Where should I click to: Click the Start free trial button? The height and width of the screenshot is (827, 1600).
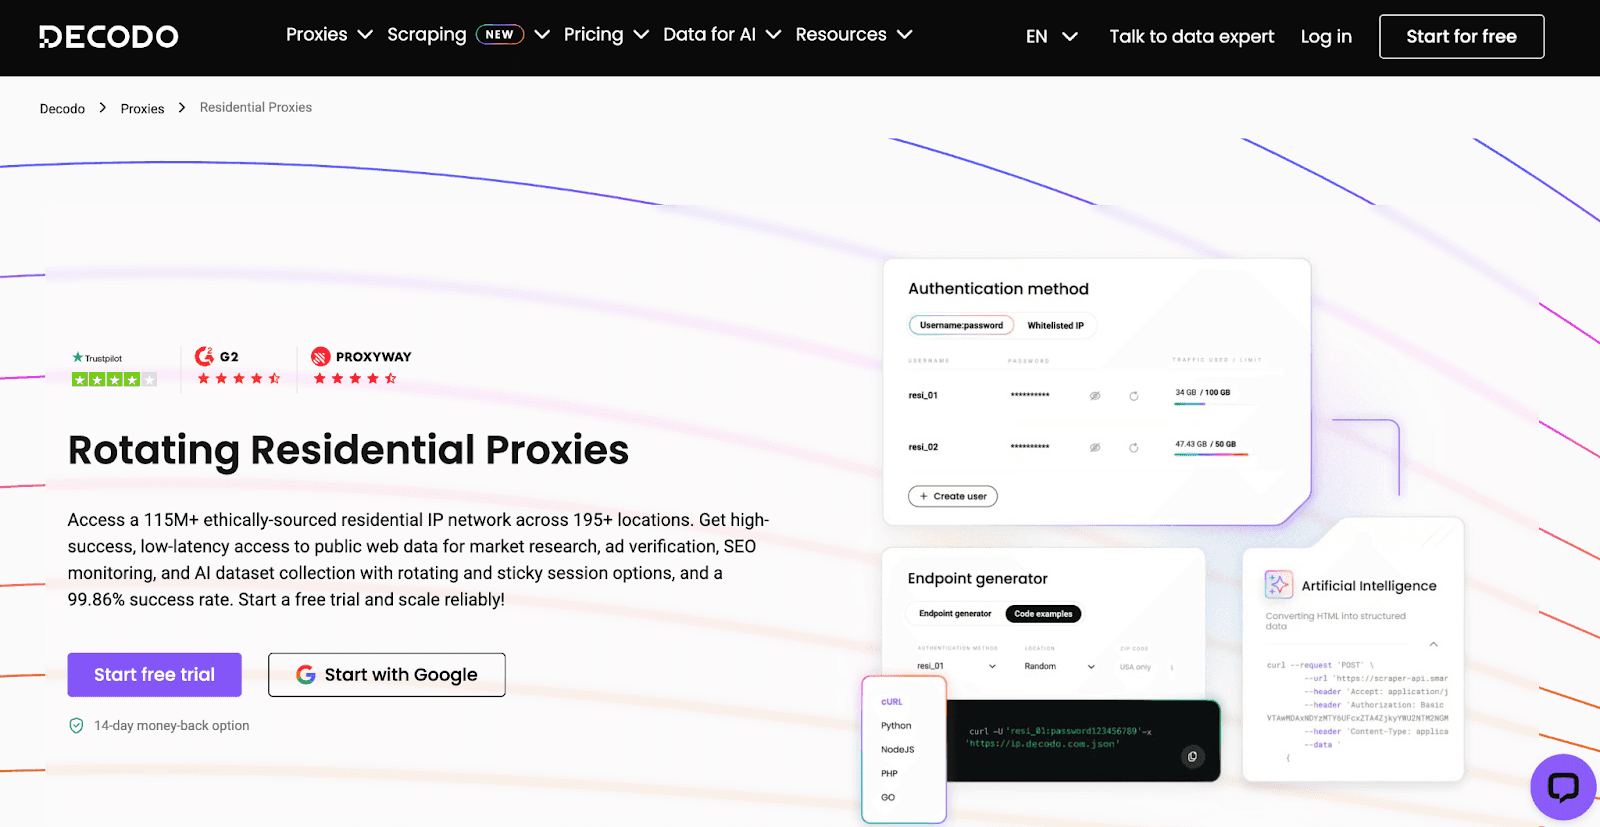click(x=154, y=675)
